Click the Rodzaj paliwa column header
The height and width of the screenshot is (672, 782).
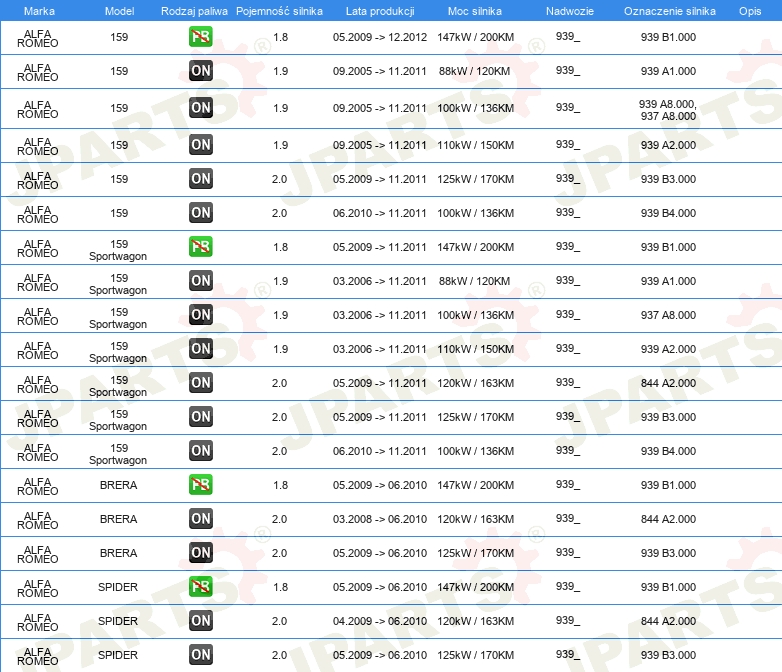[x=194, y=11]
